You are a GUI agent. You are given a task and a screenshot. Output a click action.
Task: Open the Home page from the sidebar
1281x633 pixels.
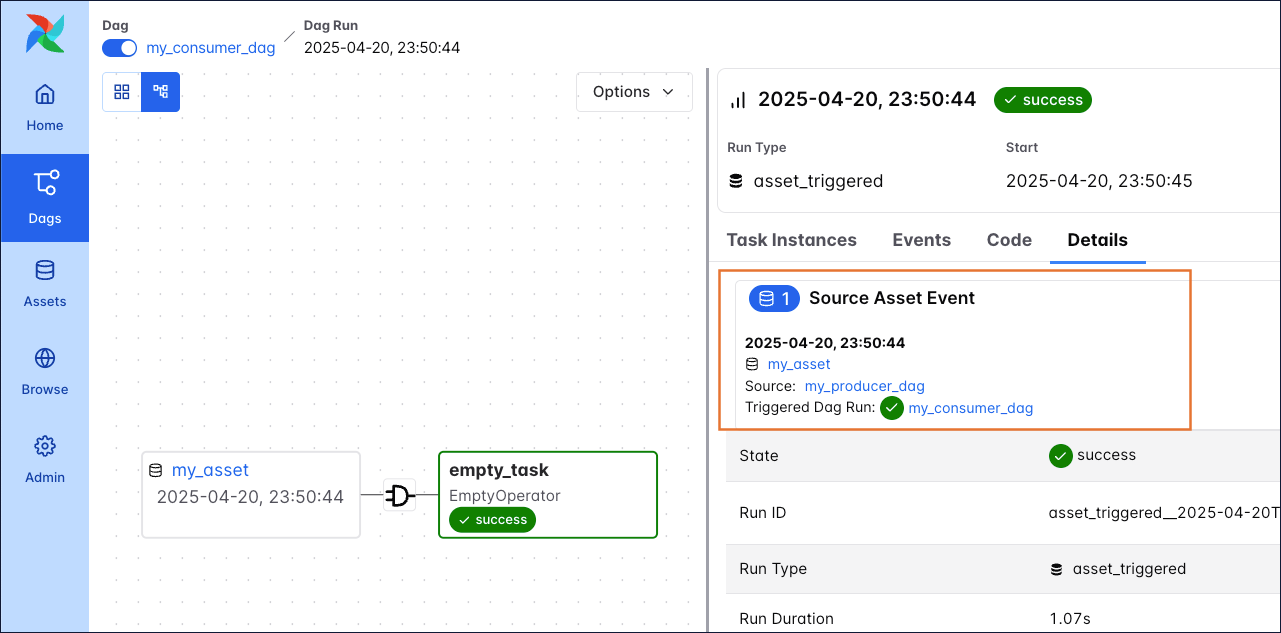click(44, 103)
